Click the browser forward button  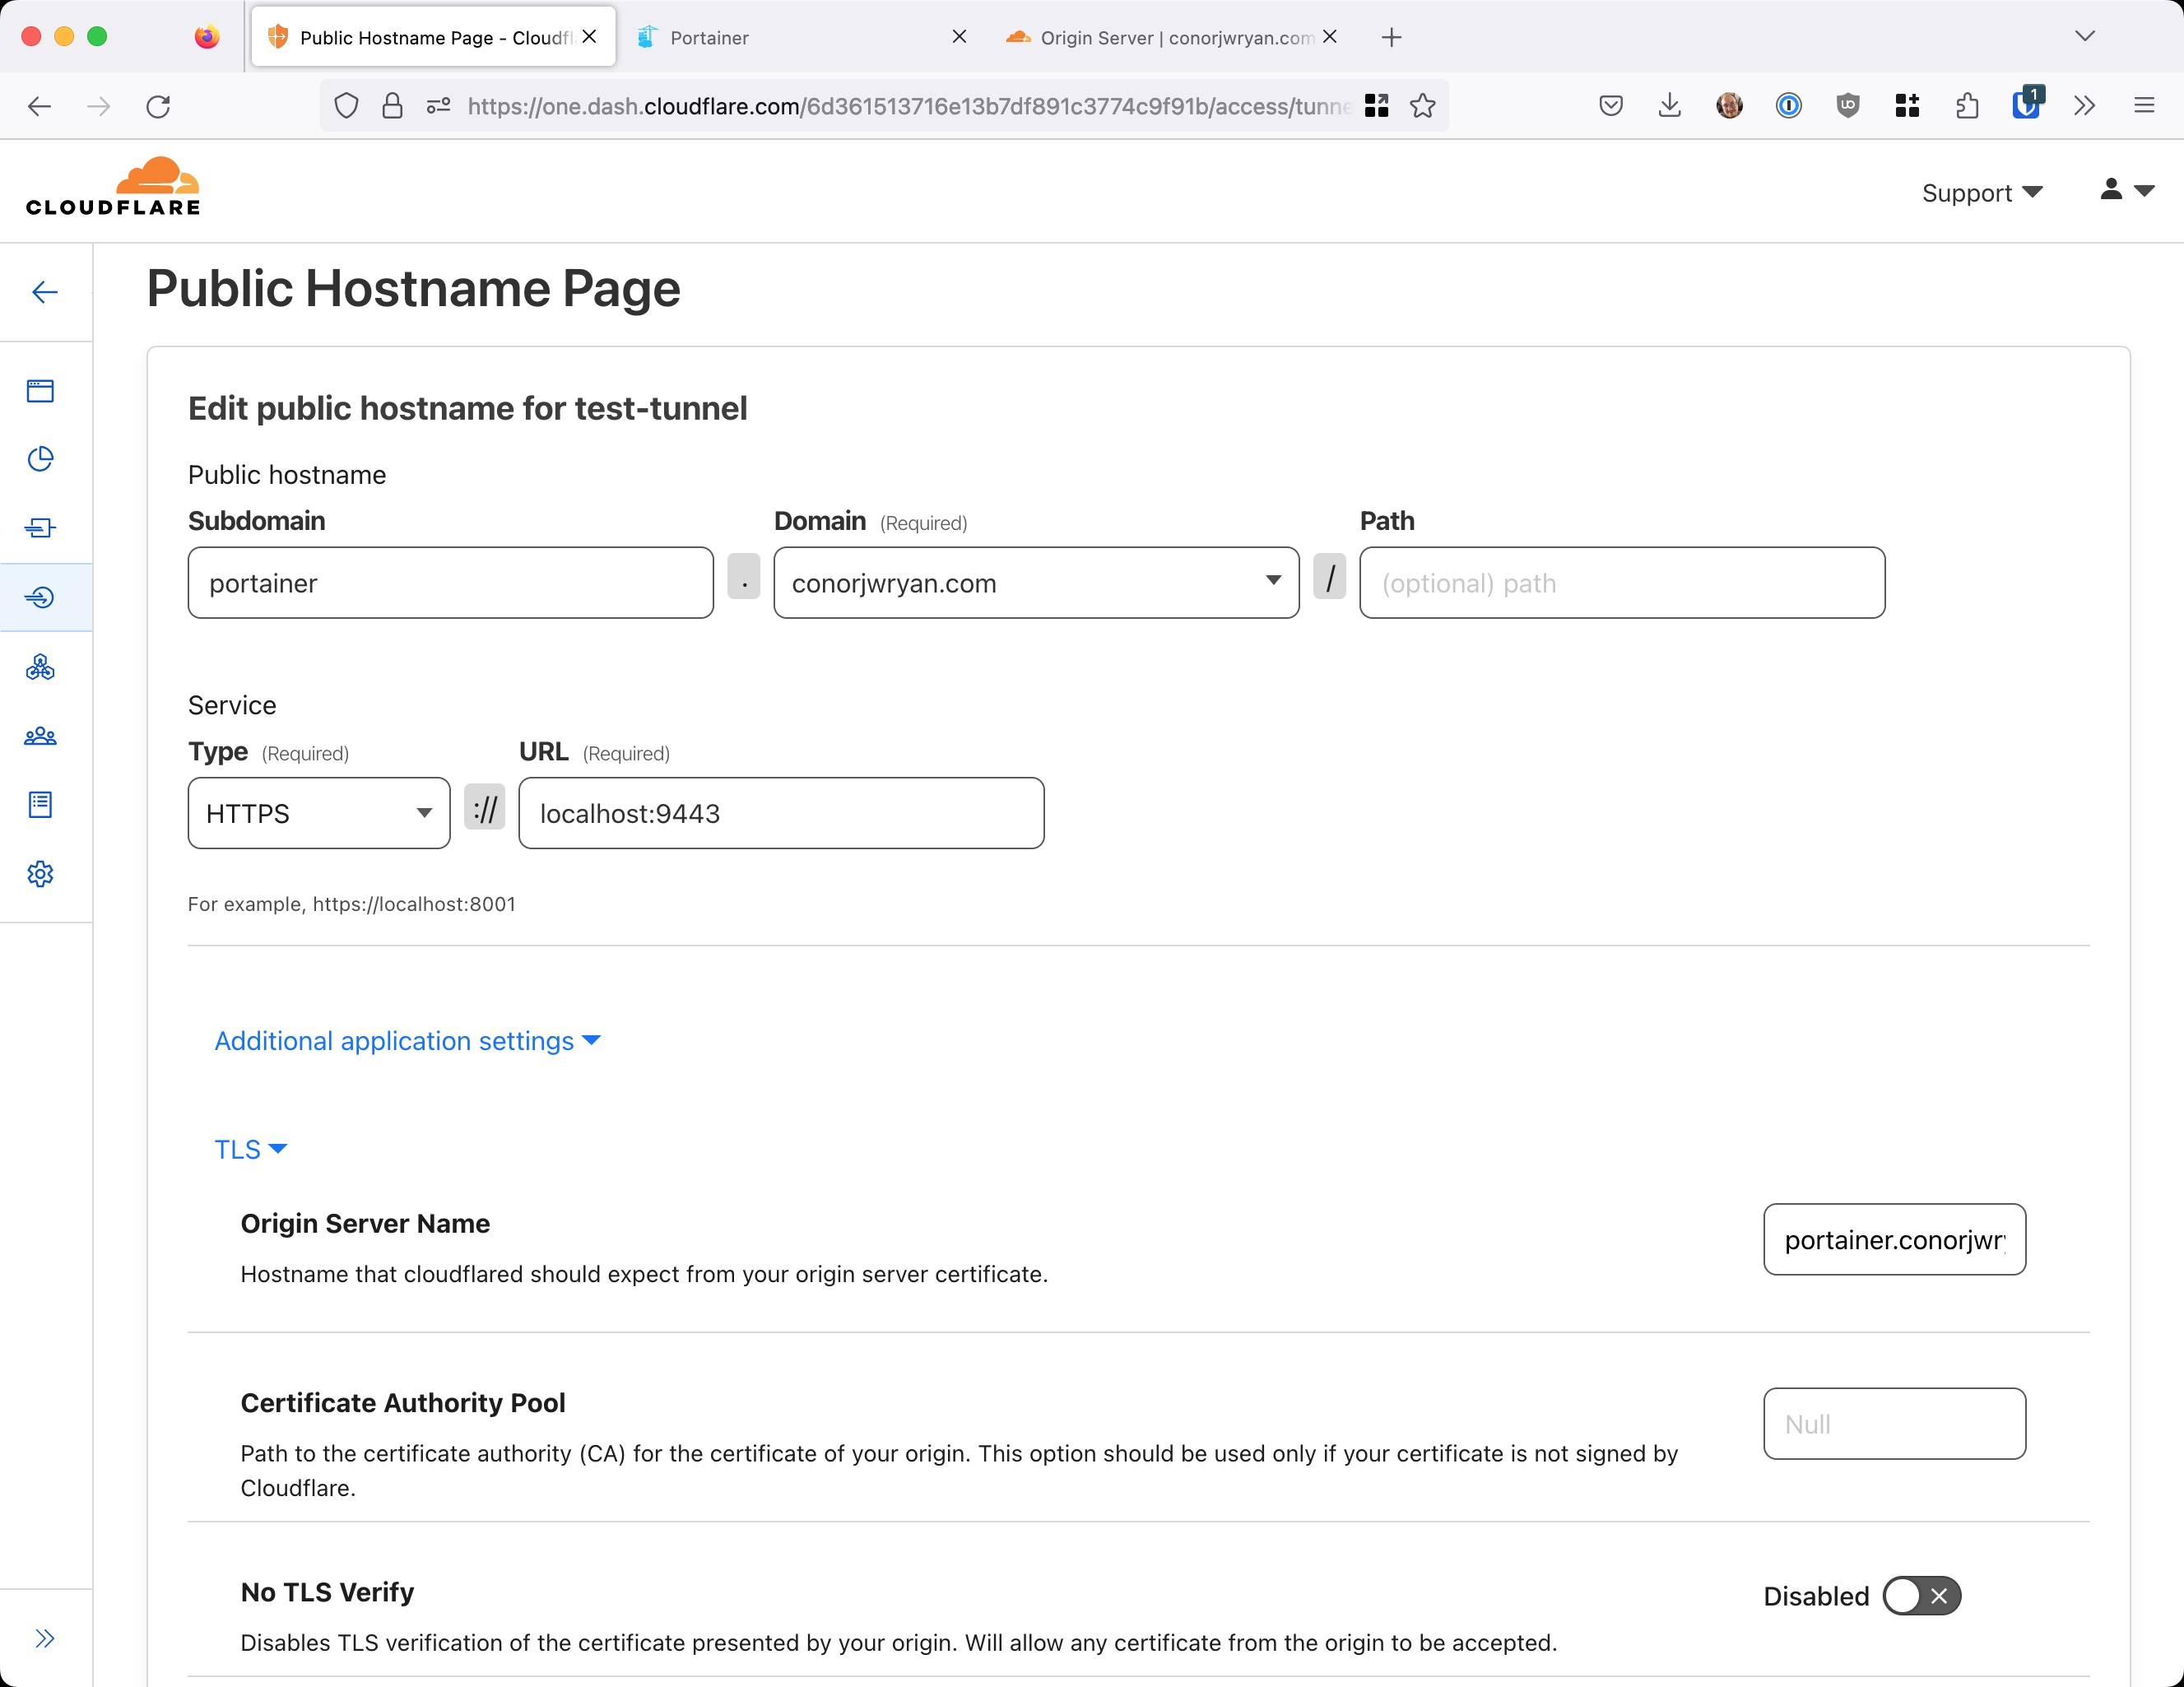99,106
